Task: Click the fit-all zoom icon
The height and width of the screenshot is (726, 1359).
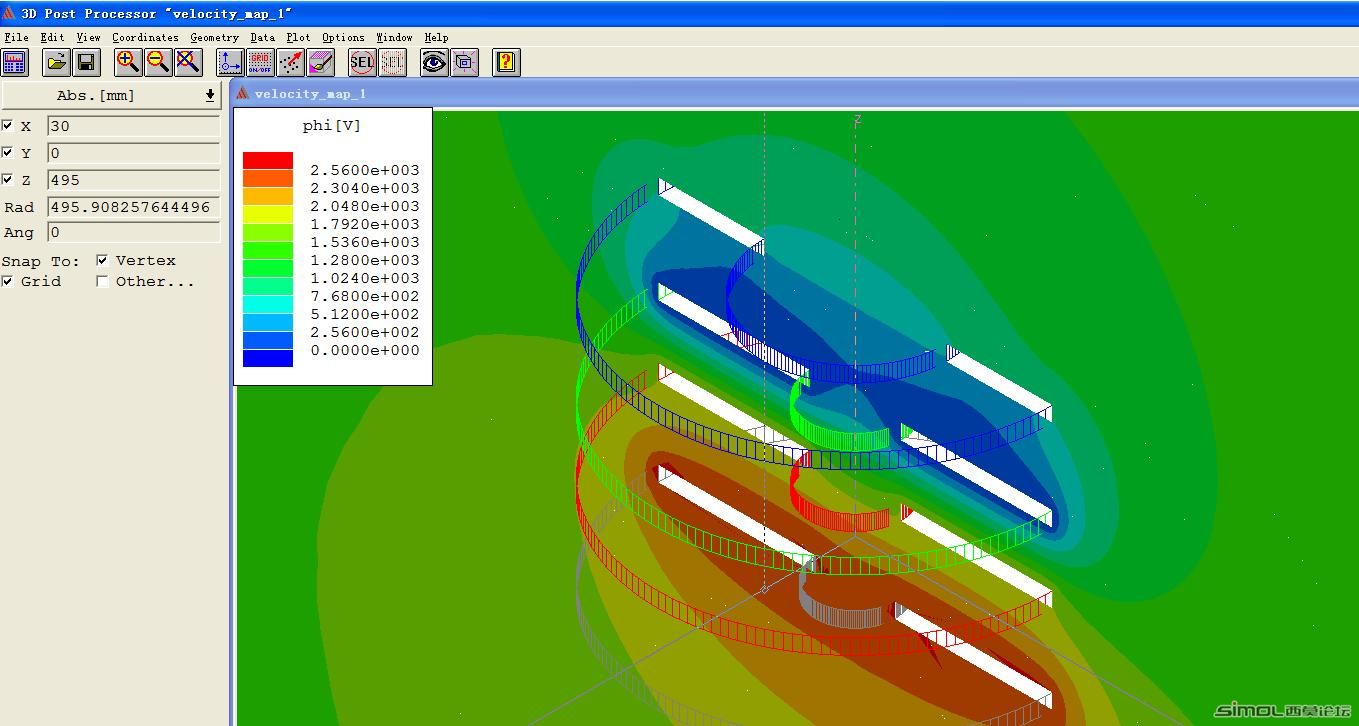Action: 188,63
